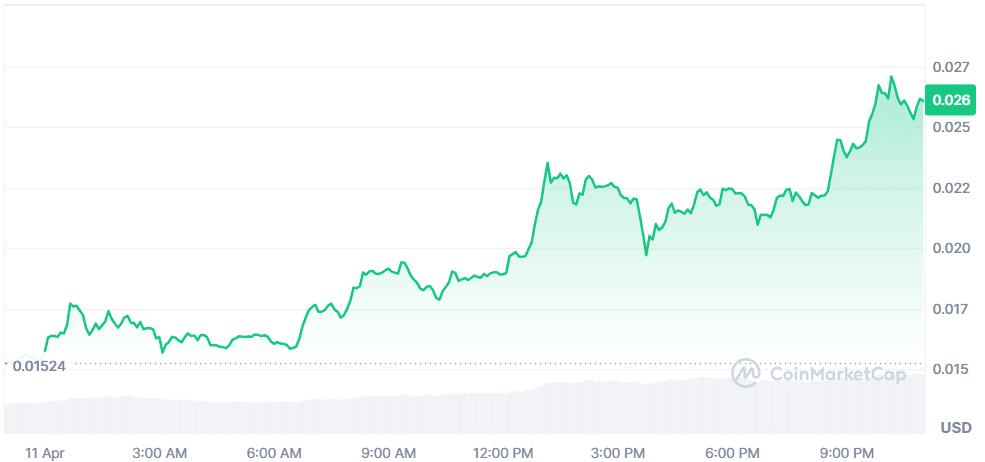Click the 0.027 price axis label
985x462 pixels.
950,67
